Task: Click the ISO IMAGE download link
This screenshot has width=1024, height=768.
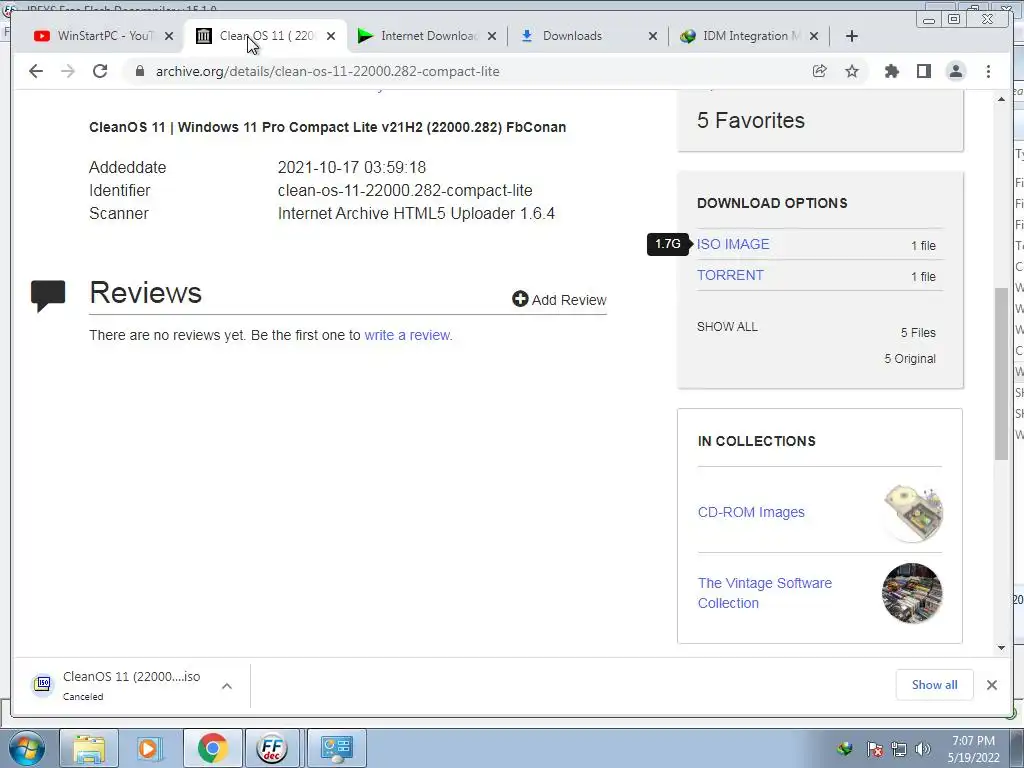Action: coord(733,244)
